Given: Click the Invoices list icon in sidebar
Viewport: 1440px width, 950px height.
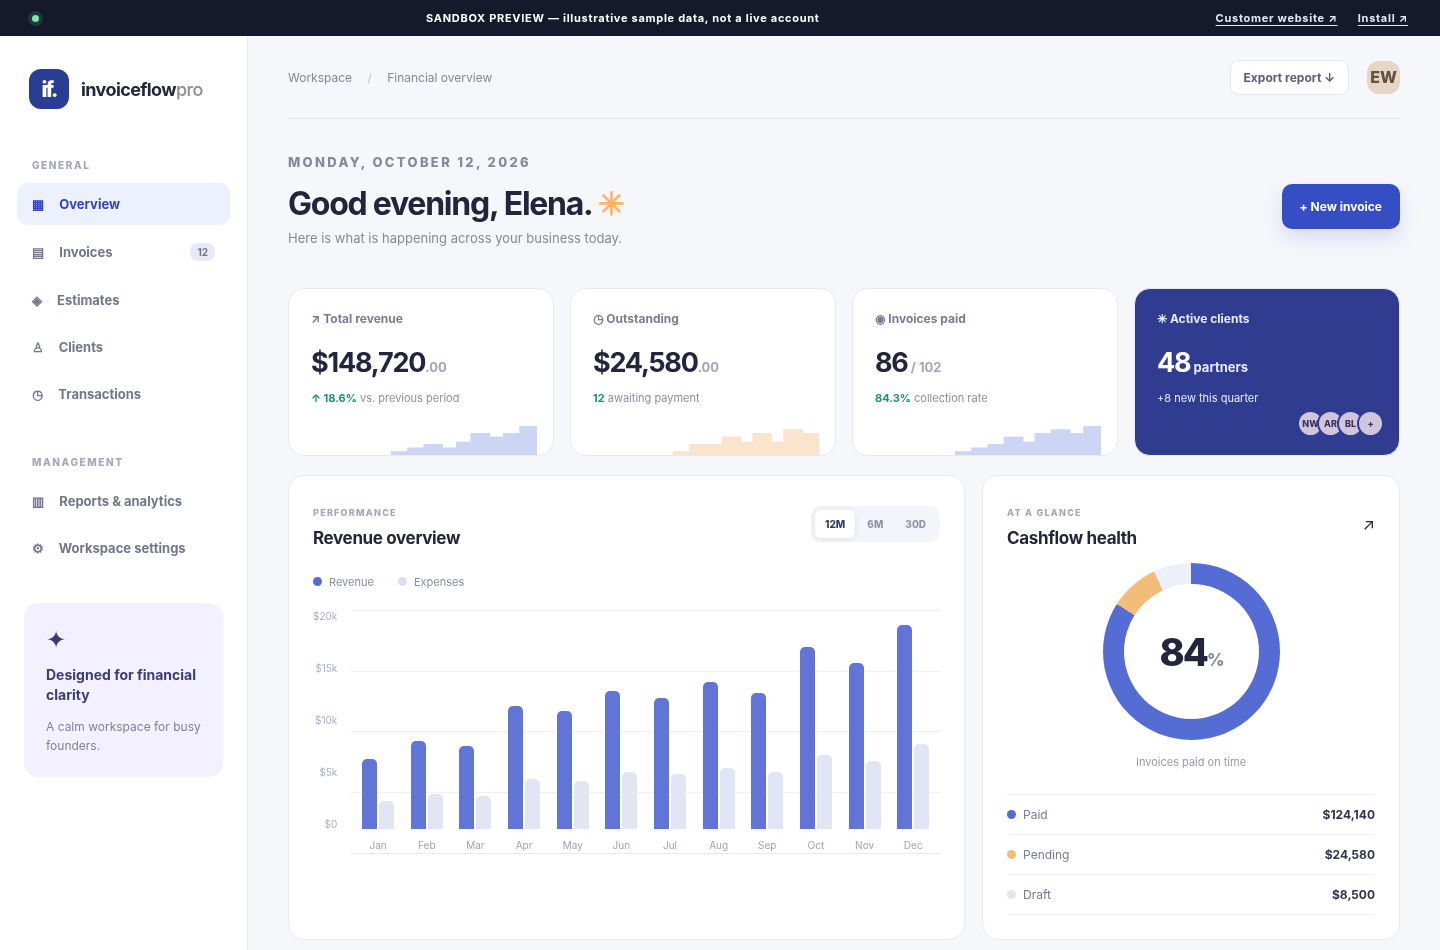Looking at the screenshot, I should [x=38, y=253].
